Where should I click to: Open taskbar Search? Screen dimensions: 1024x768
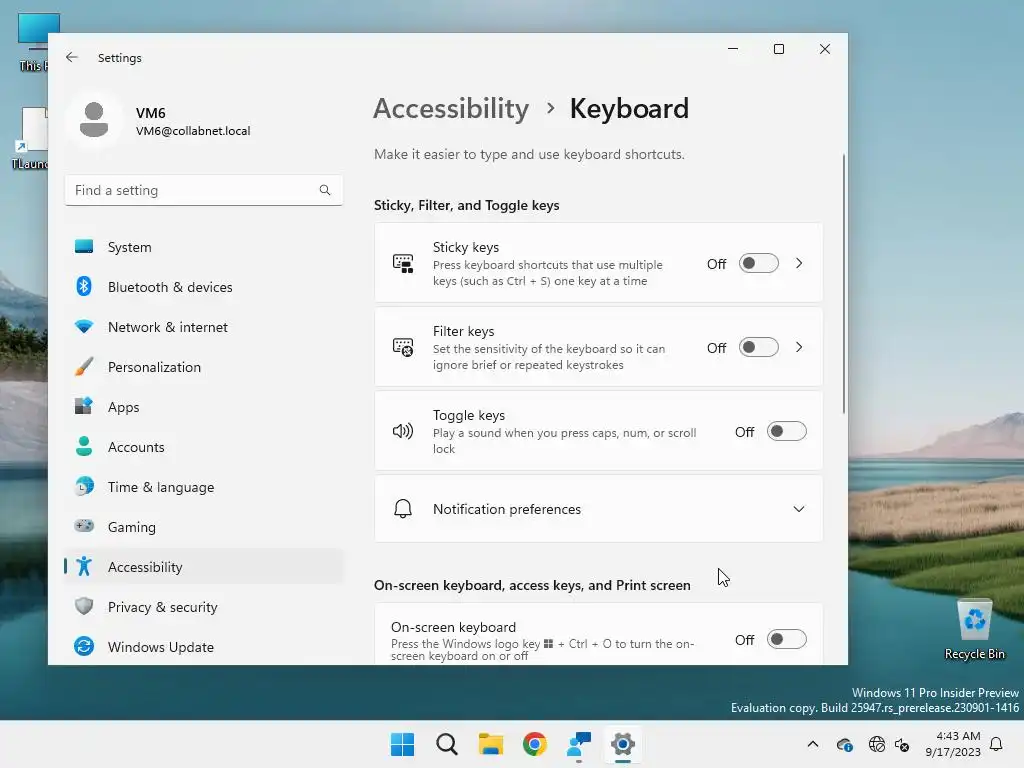447,744
